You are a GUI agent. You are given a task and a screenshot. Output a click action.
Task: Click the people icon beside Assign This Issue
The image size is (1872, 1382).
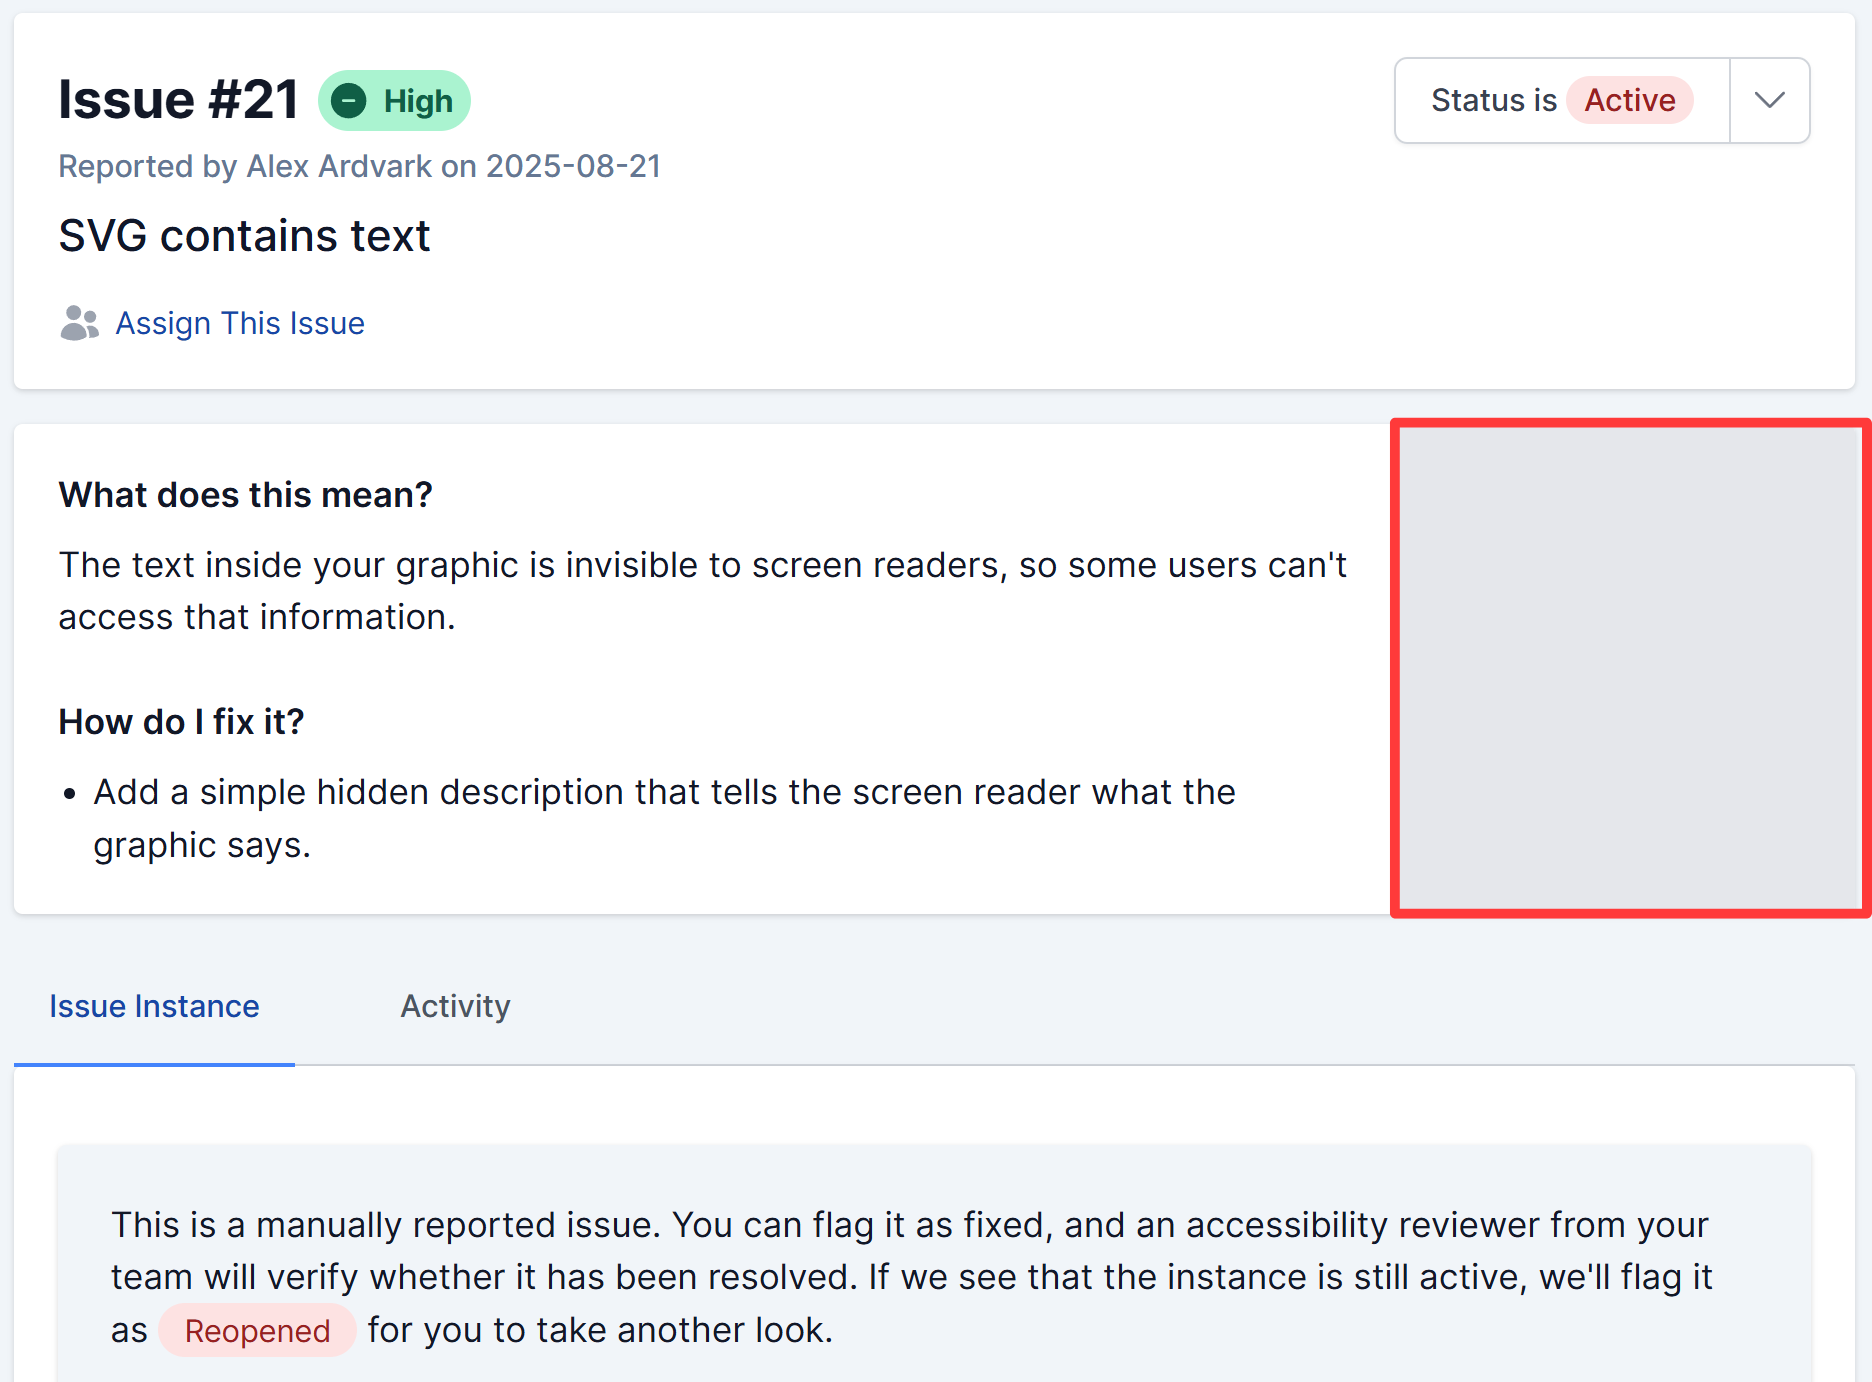pyautogui.click(x=79, y=322)
